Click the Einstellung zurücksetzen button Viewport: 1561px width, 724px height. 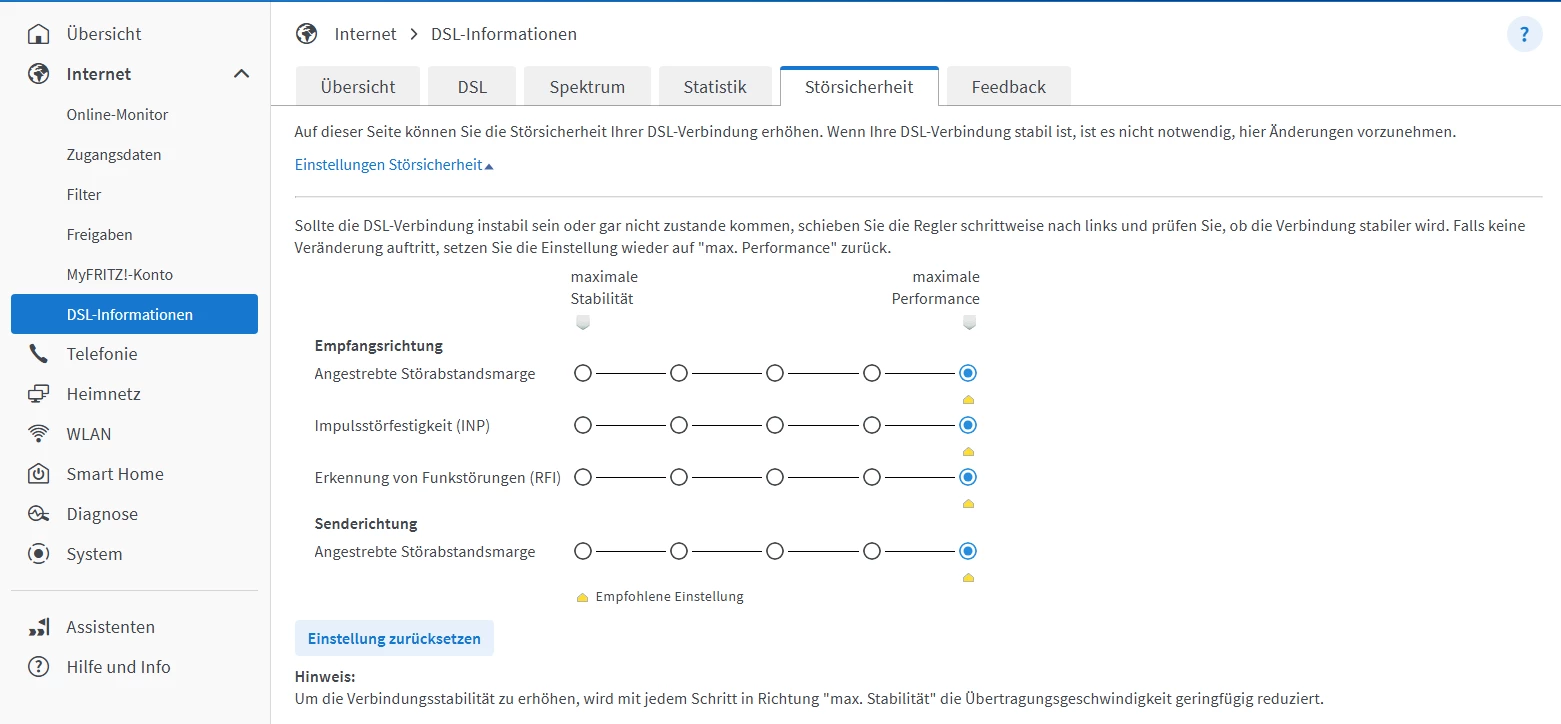(x=394, y=638)
